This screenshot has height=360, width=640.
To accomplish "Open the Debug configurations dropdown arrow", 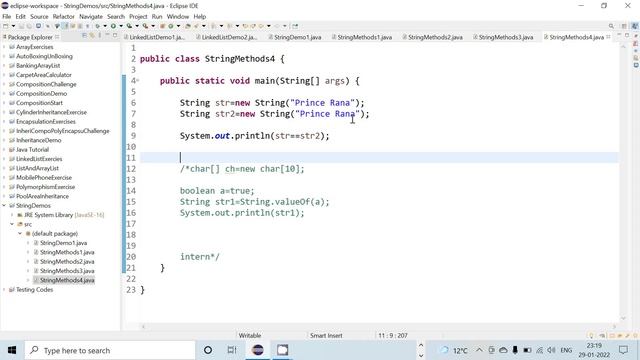I will (x=105, y=26).
